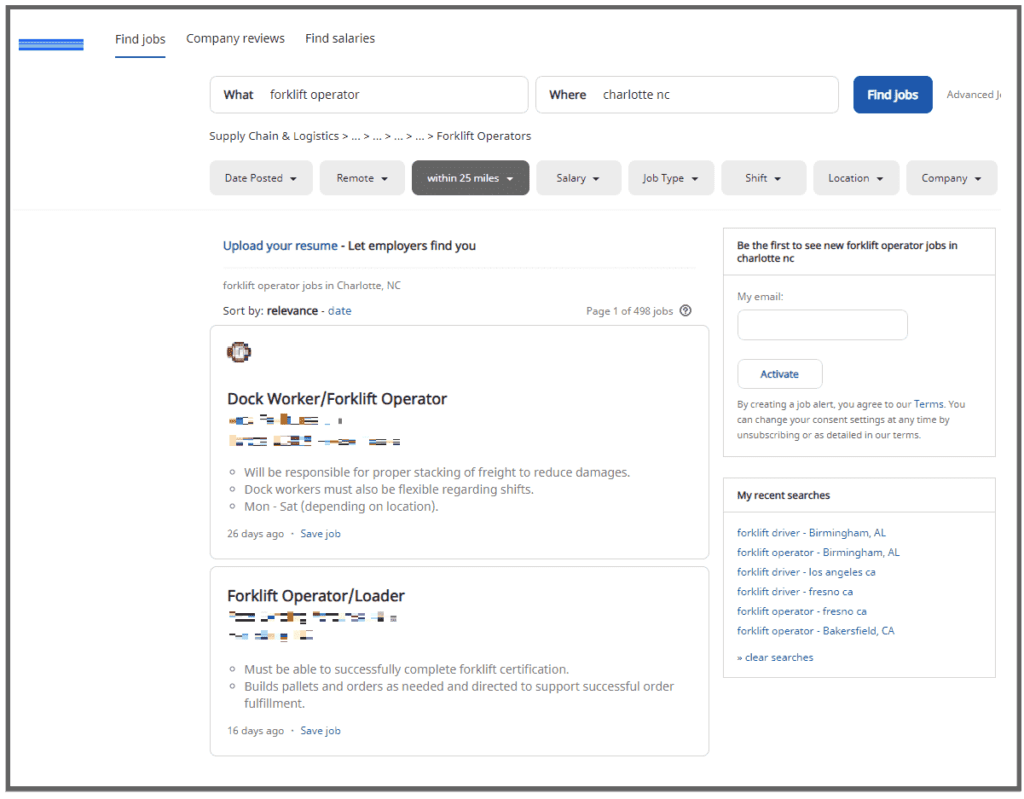1024x799 pixels.
Task: Click the Activate job alert button
Action: point(780,374)
